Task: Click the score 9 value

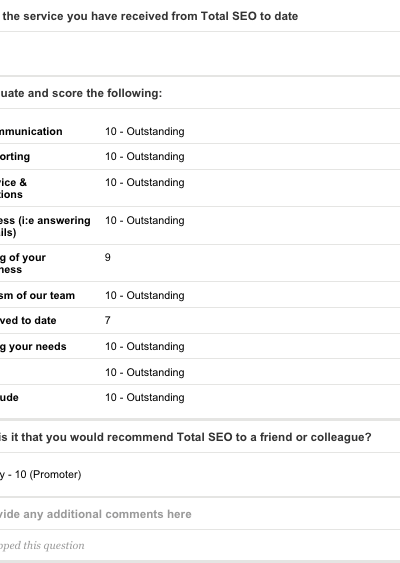Action: click(x=108, y=257)
